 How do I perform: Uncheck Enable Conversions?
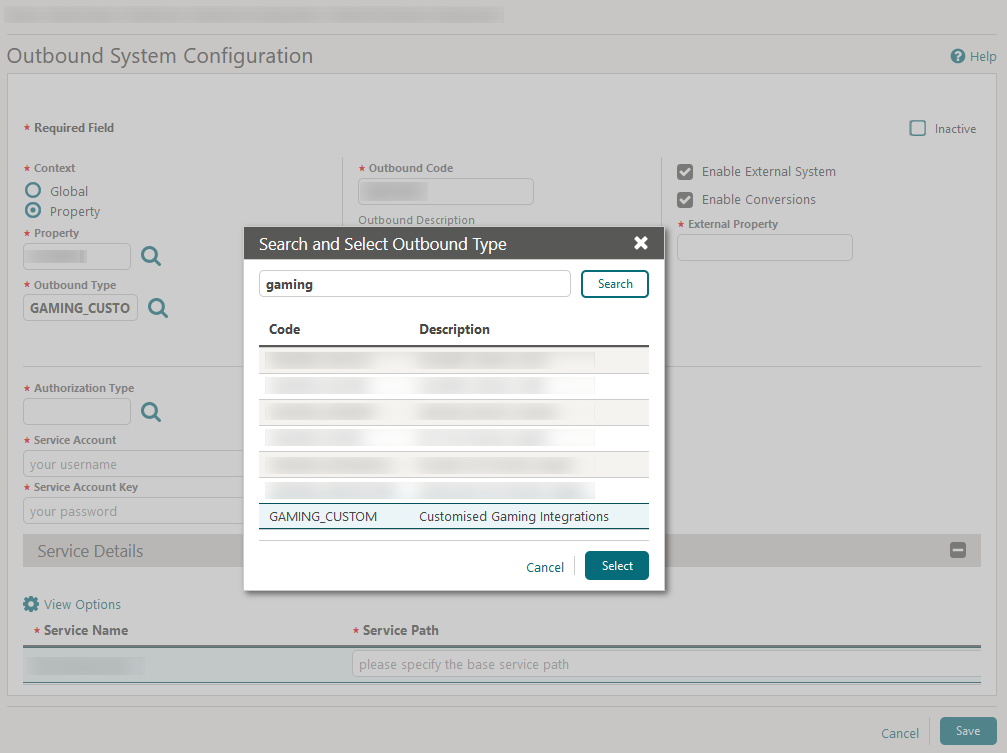pyautogui.click(x=685, y=199)
